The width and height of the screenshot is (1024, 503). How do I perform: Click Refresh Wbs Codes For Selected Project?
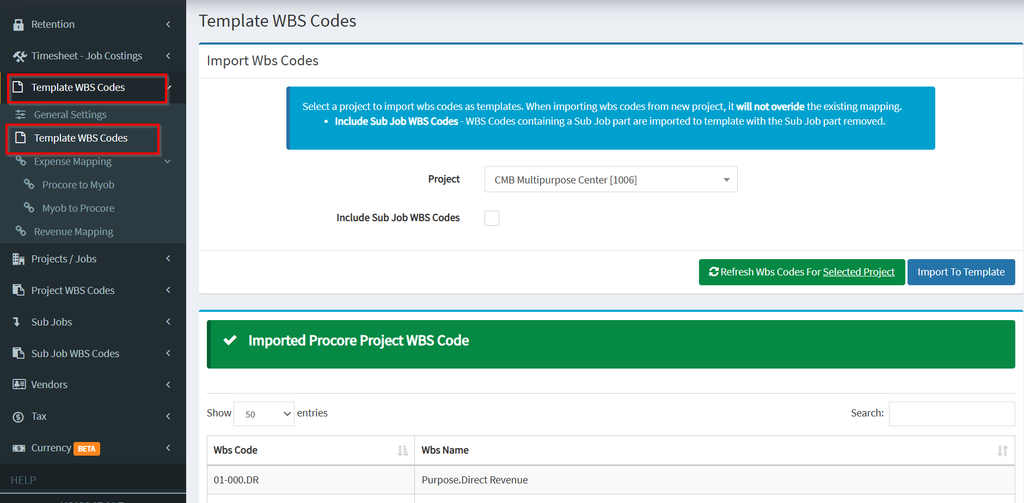pos(801,272)
